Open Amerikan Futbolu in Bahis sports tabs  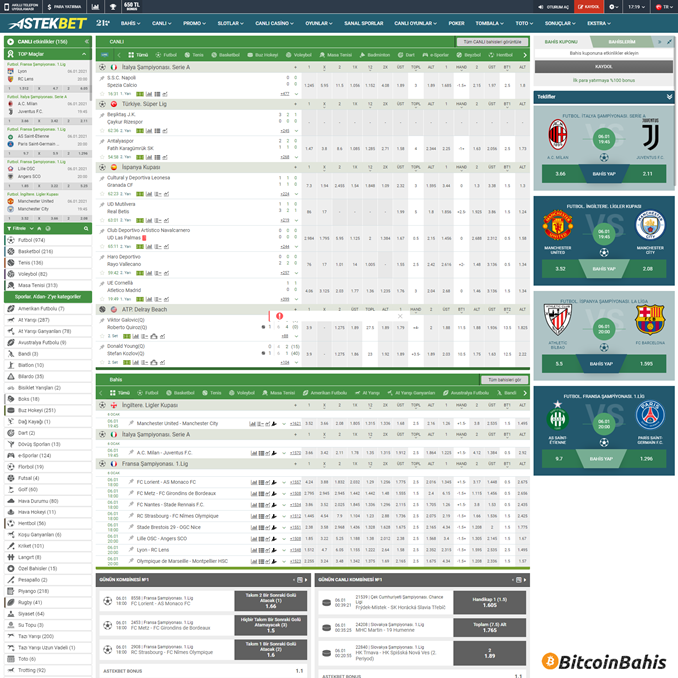pos(325,393)
